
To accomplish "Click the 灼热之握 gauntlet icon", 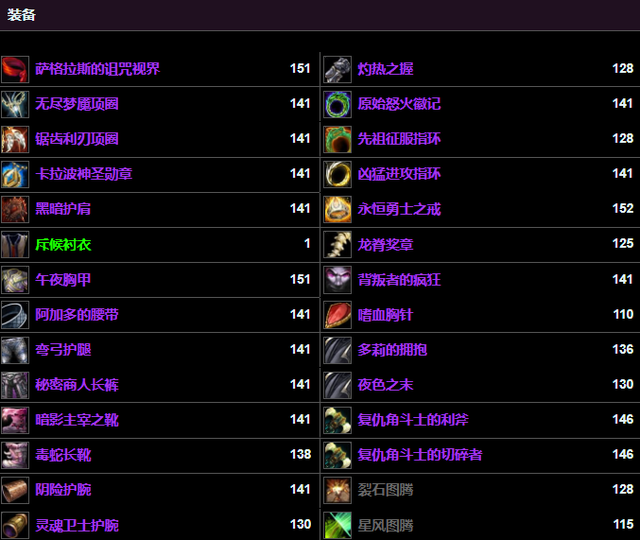I will pos(338,69).
